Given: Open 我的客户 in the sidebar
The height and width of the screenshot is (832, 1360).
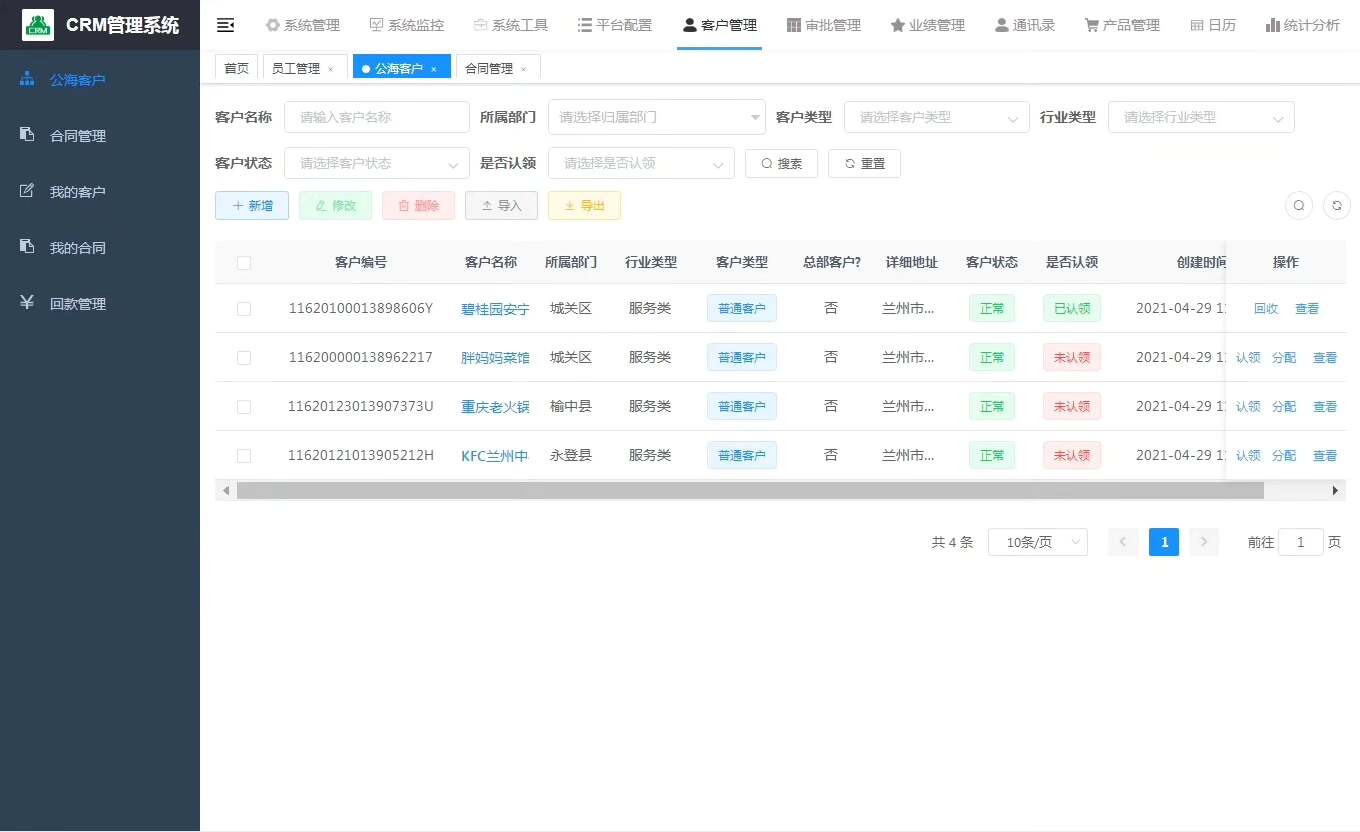Looking at the screenshot, I should click(77, 192).
